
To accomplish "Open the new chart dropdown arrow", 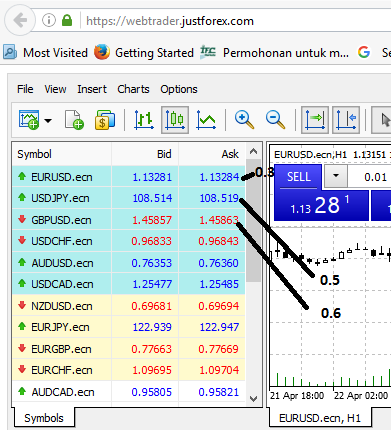I will point(48,120).
